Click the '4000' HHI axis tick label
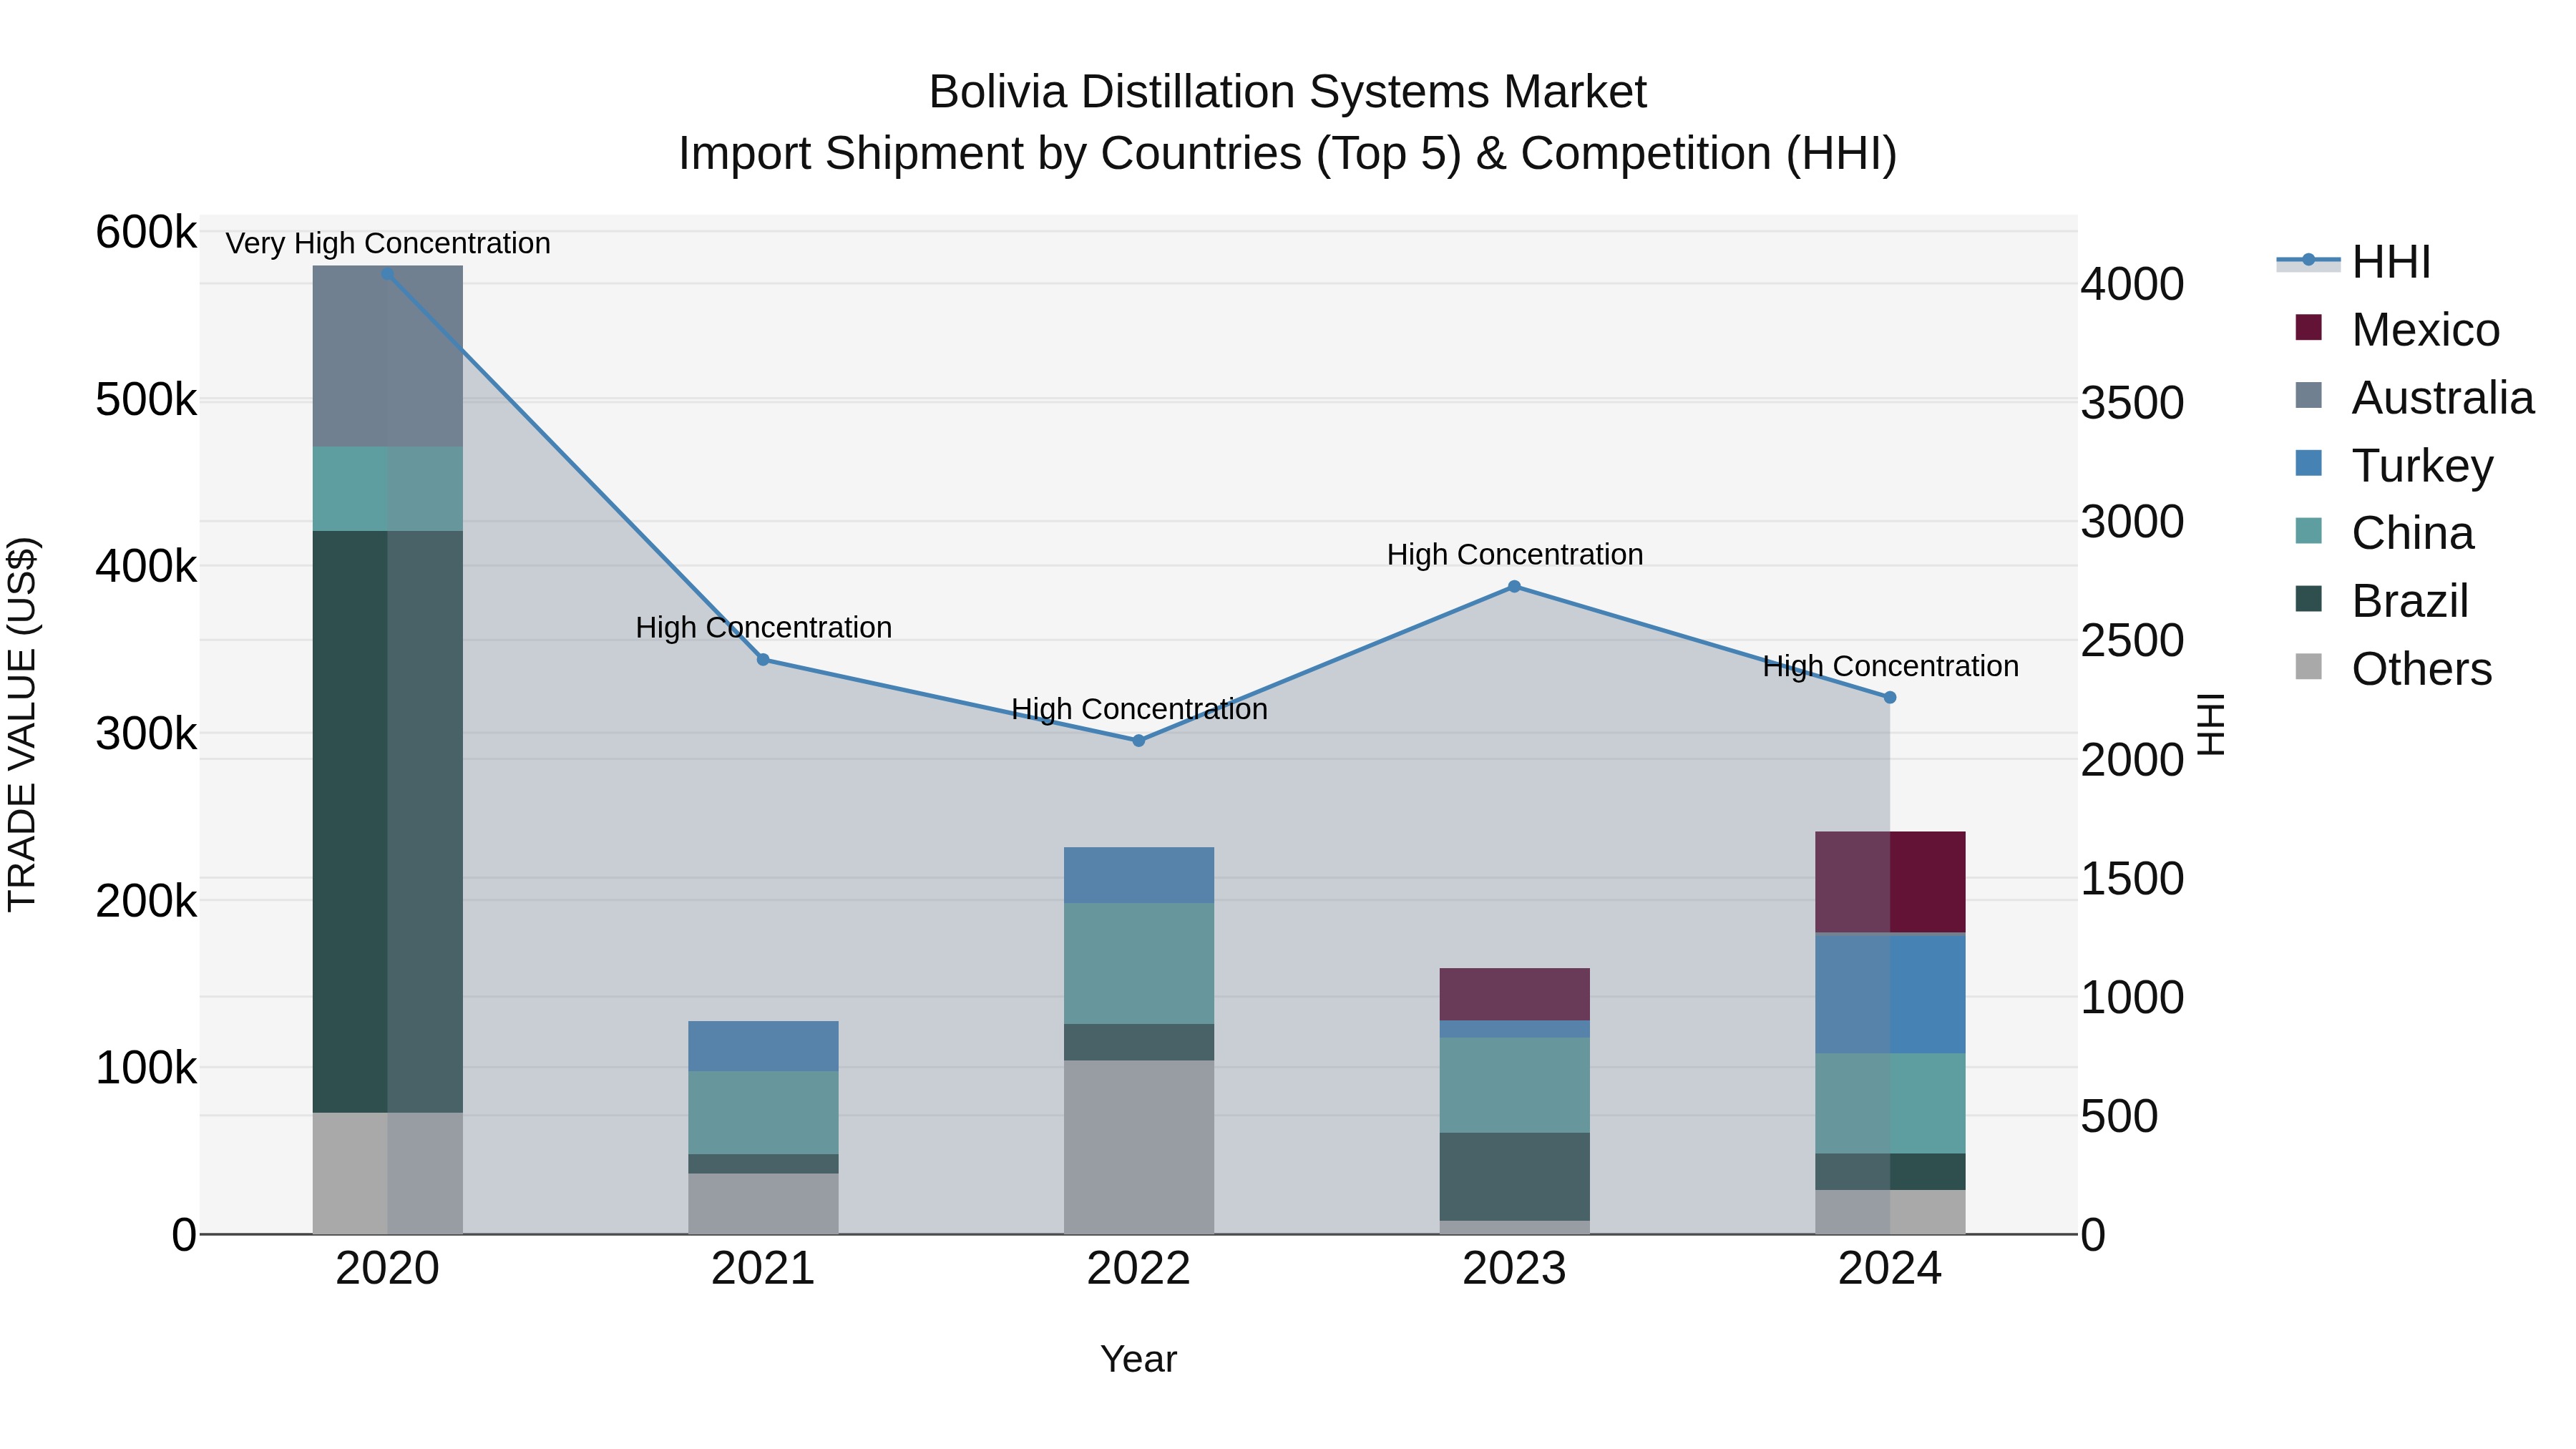 tap(2132, 284)
